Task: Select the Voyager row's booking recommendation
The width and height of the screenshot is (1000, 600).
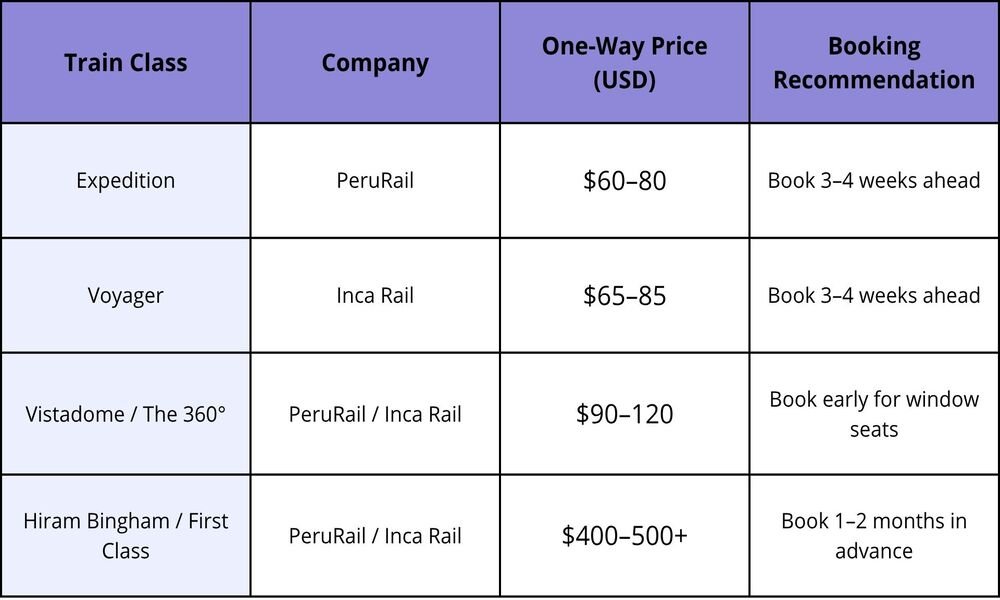Action: (x=873, y=296)
